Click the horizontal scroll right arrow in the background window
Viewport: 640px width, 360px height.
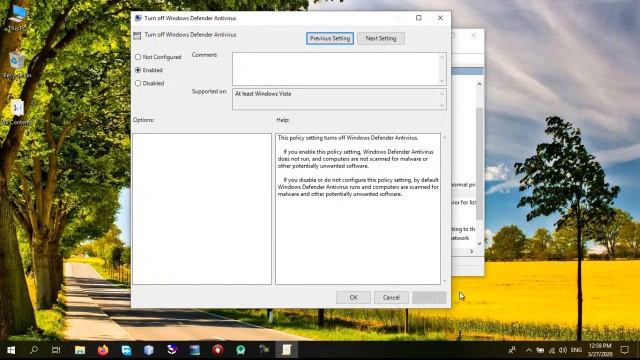[x=472, y=251]
